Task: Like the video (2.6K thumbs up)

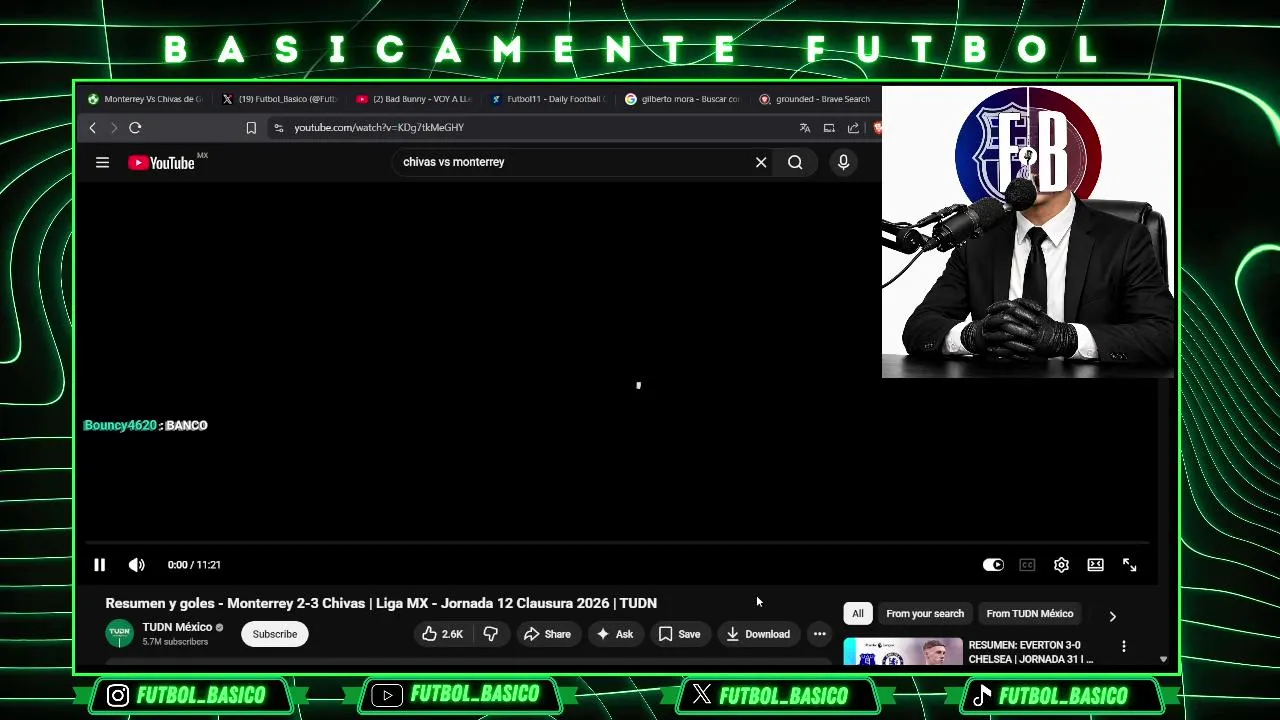Action: click(443, 634)
